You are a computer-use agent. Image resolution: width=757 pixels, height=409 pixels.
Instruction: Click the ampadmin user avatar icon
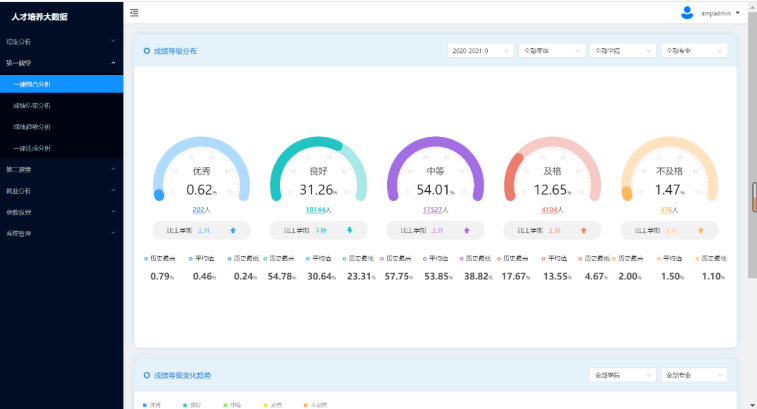tap(687, 13)
